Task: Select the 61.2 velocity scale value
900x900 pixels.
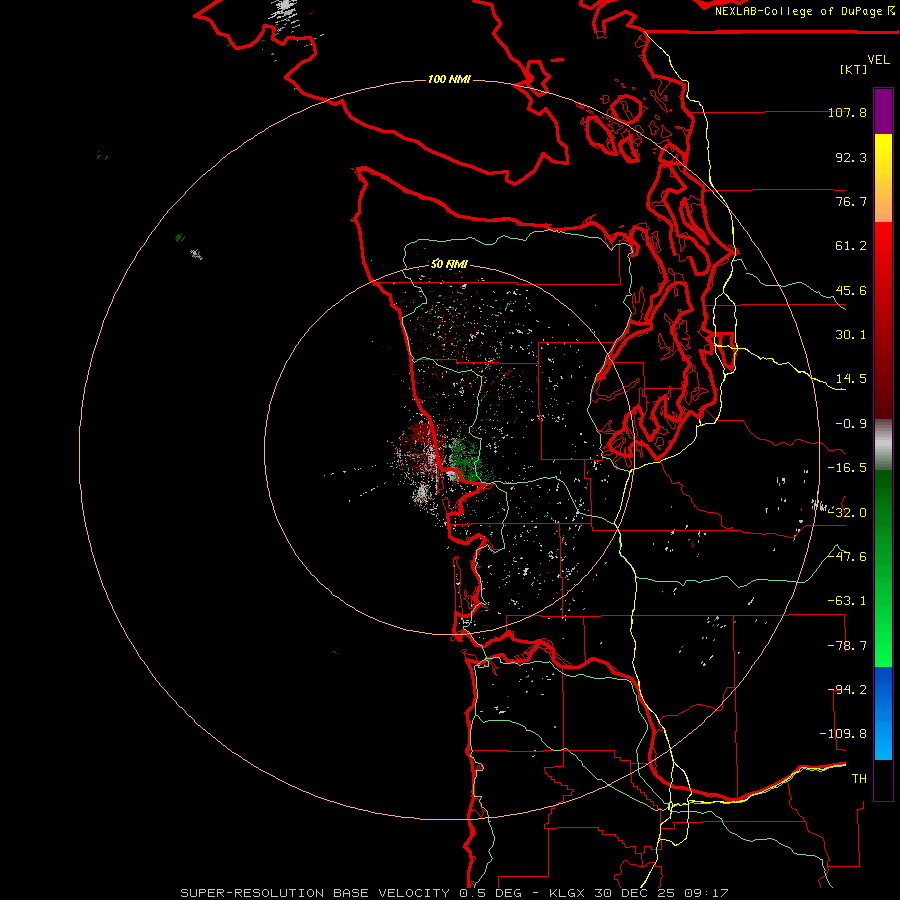Action: [x=851, y=246]
